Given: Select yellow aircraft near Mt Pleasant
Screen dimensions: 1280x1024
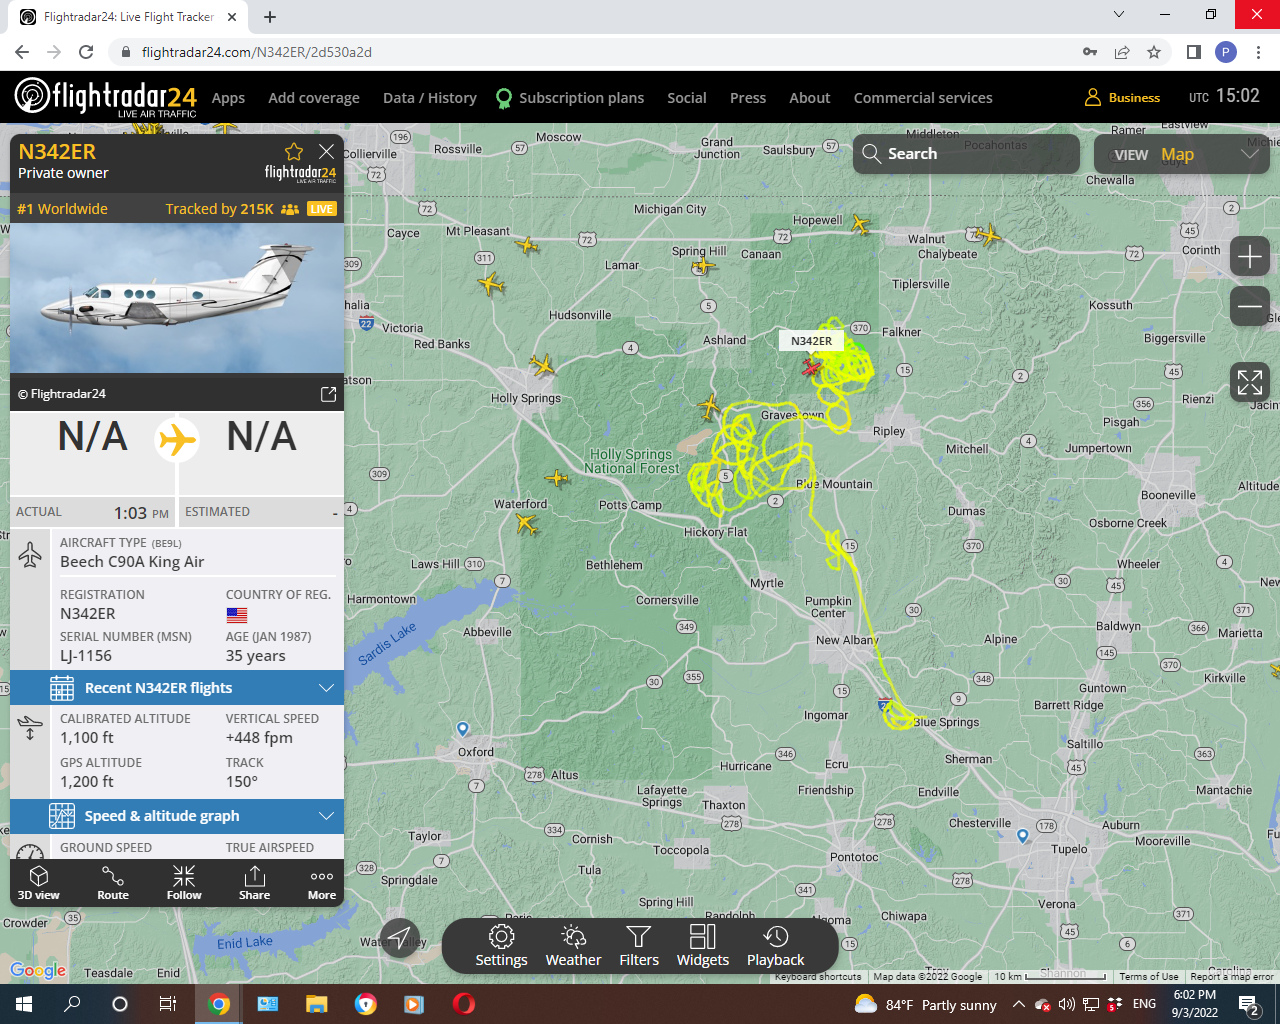Looking at the screenshot, I should (x=527, y=245).
